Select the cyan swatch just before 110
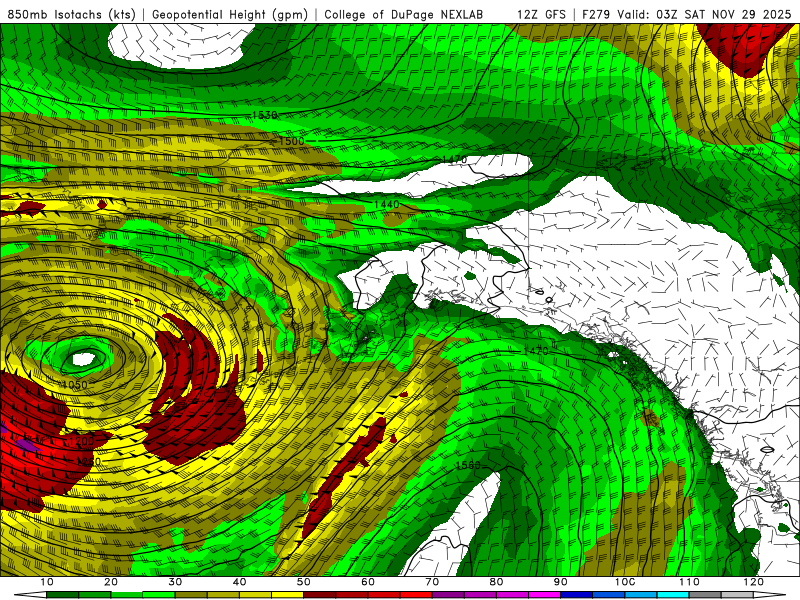The image size is (800, 600). pos(673,595)
